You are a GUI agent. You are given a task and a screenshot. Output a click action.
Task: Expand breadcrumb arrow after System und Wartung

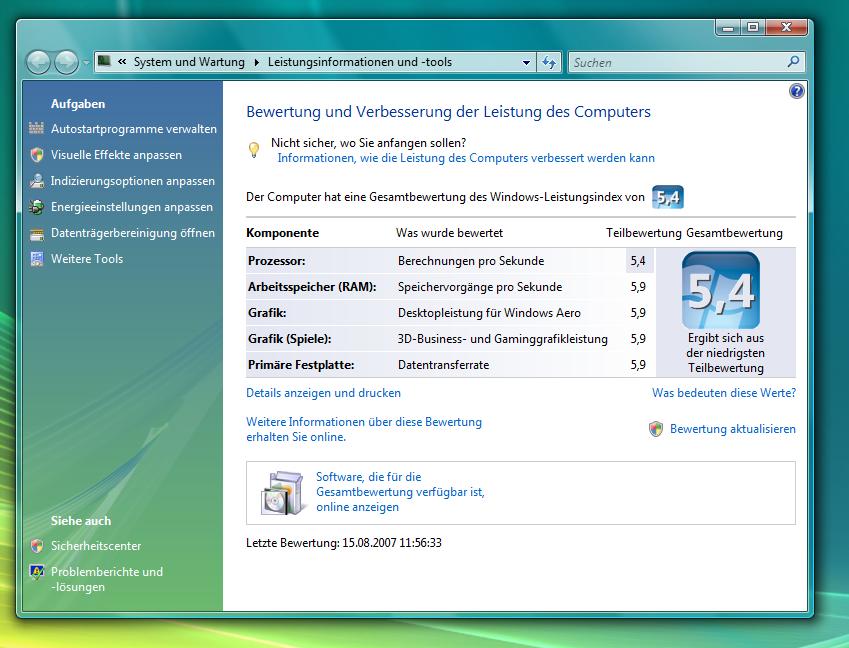point(257,62)
